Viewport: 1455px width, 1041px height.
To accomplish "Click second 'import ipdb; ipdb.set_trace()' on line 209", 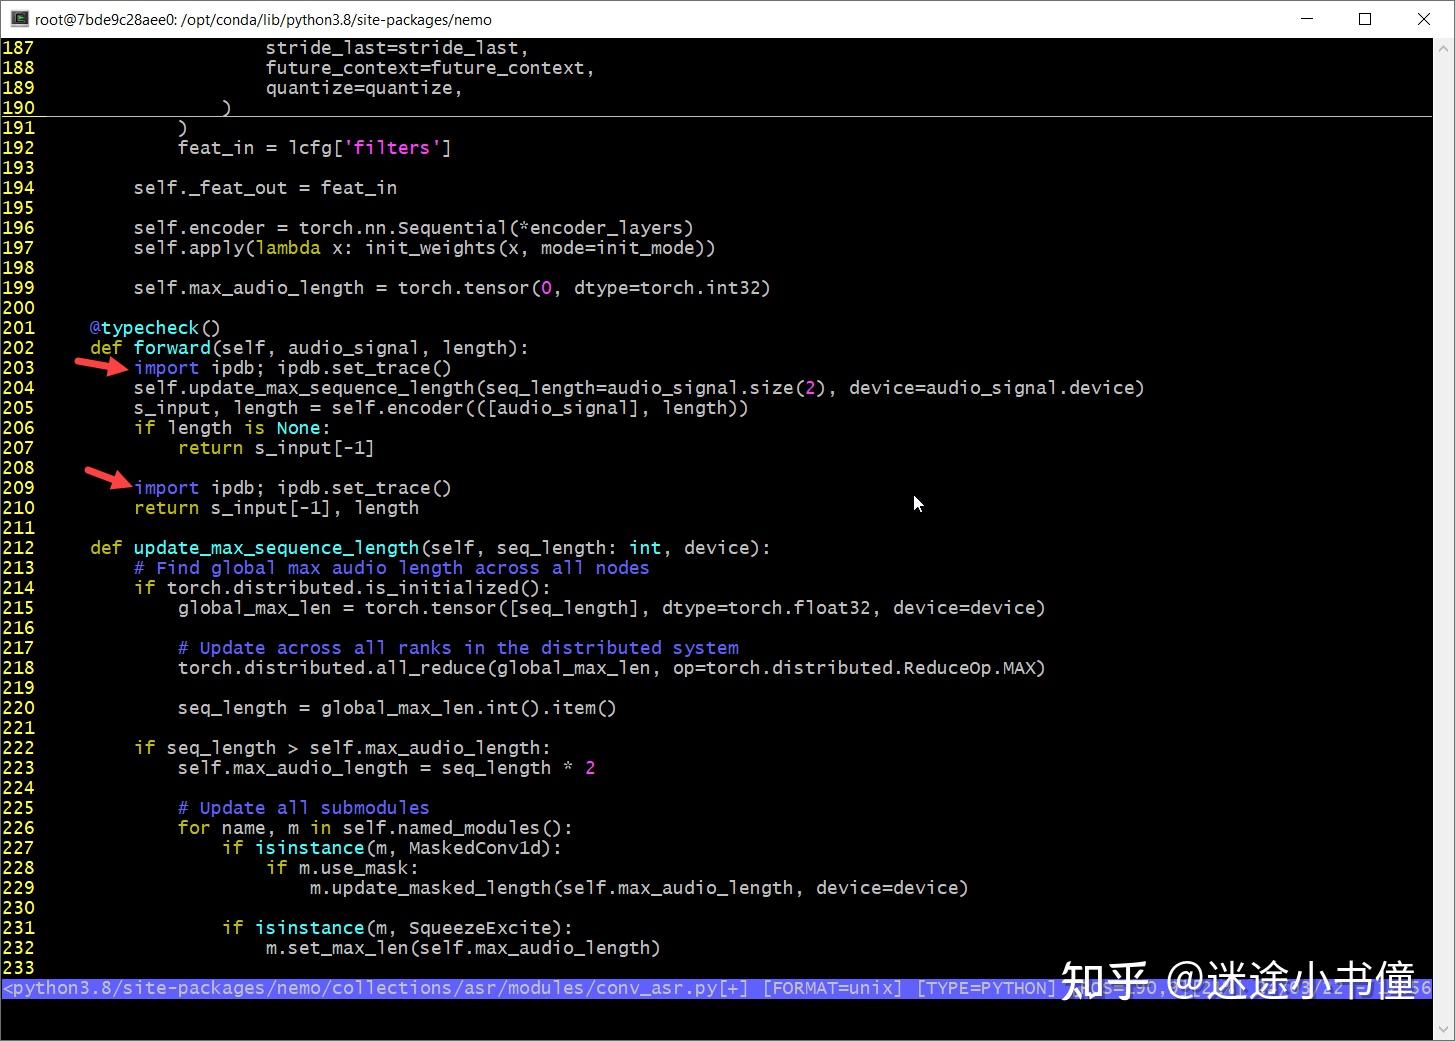I will click(293, 488).
